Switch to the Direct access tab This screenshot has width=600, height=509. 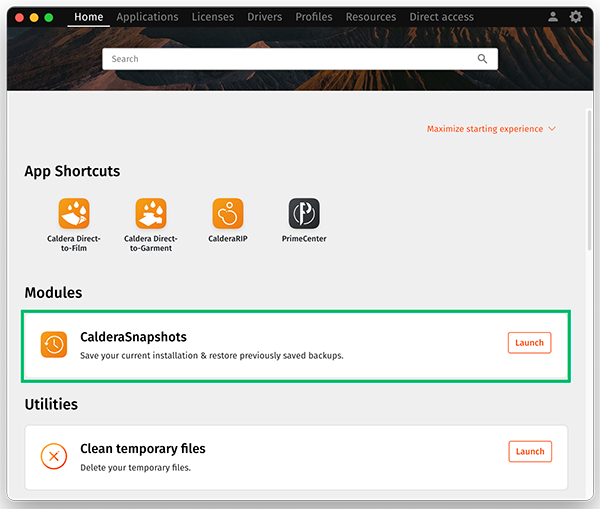click(x=442, y=17)
